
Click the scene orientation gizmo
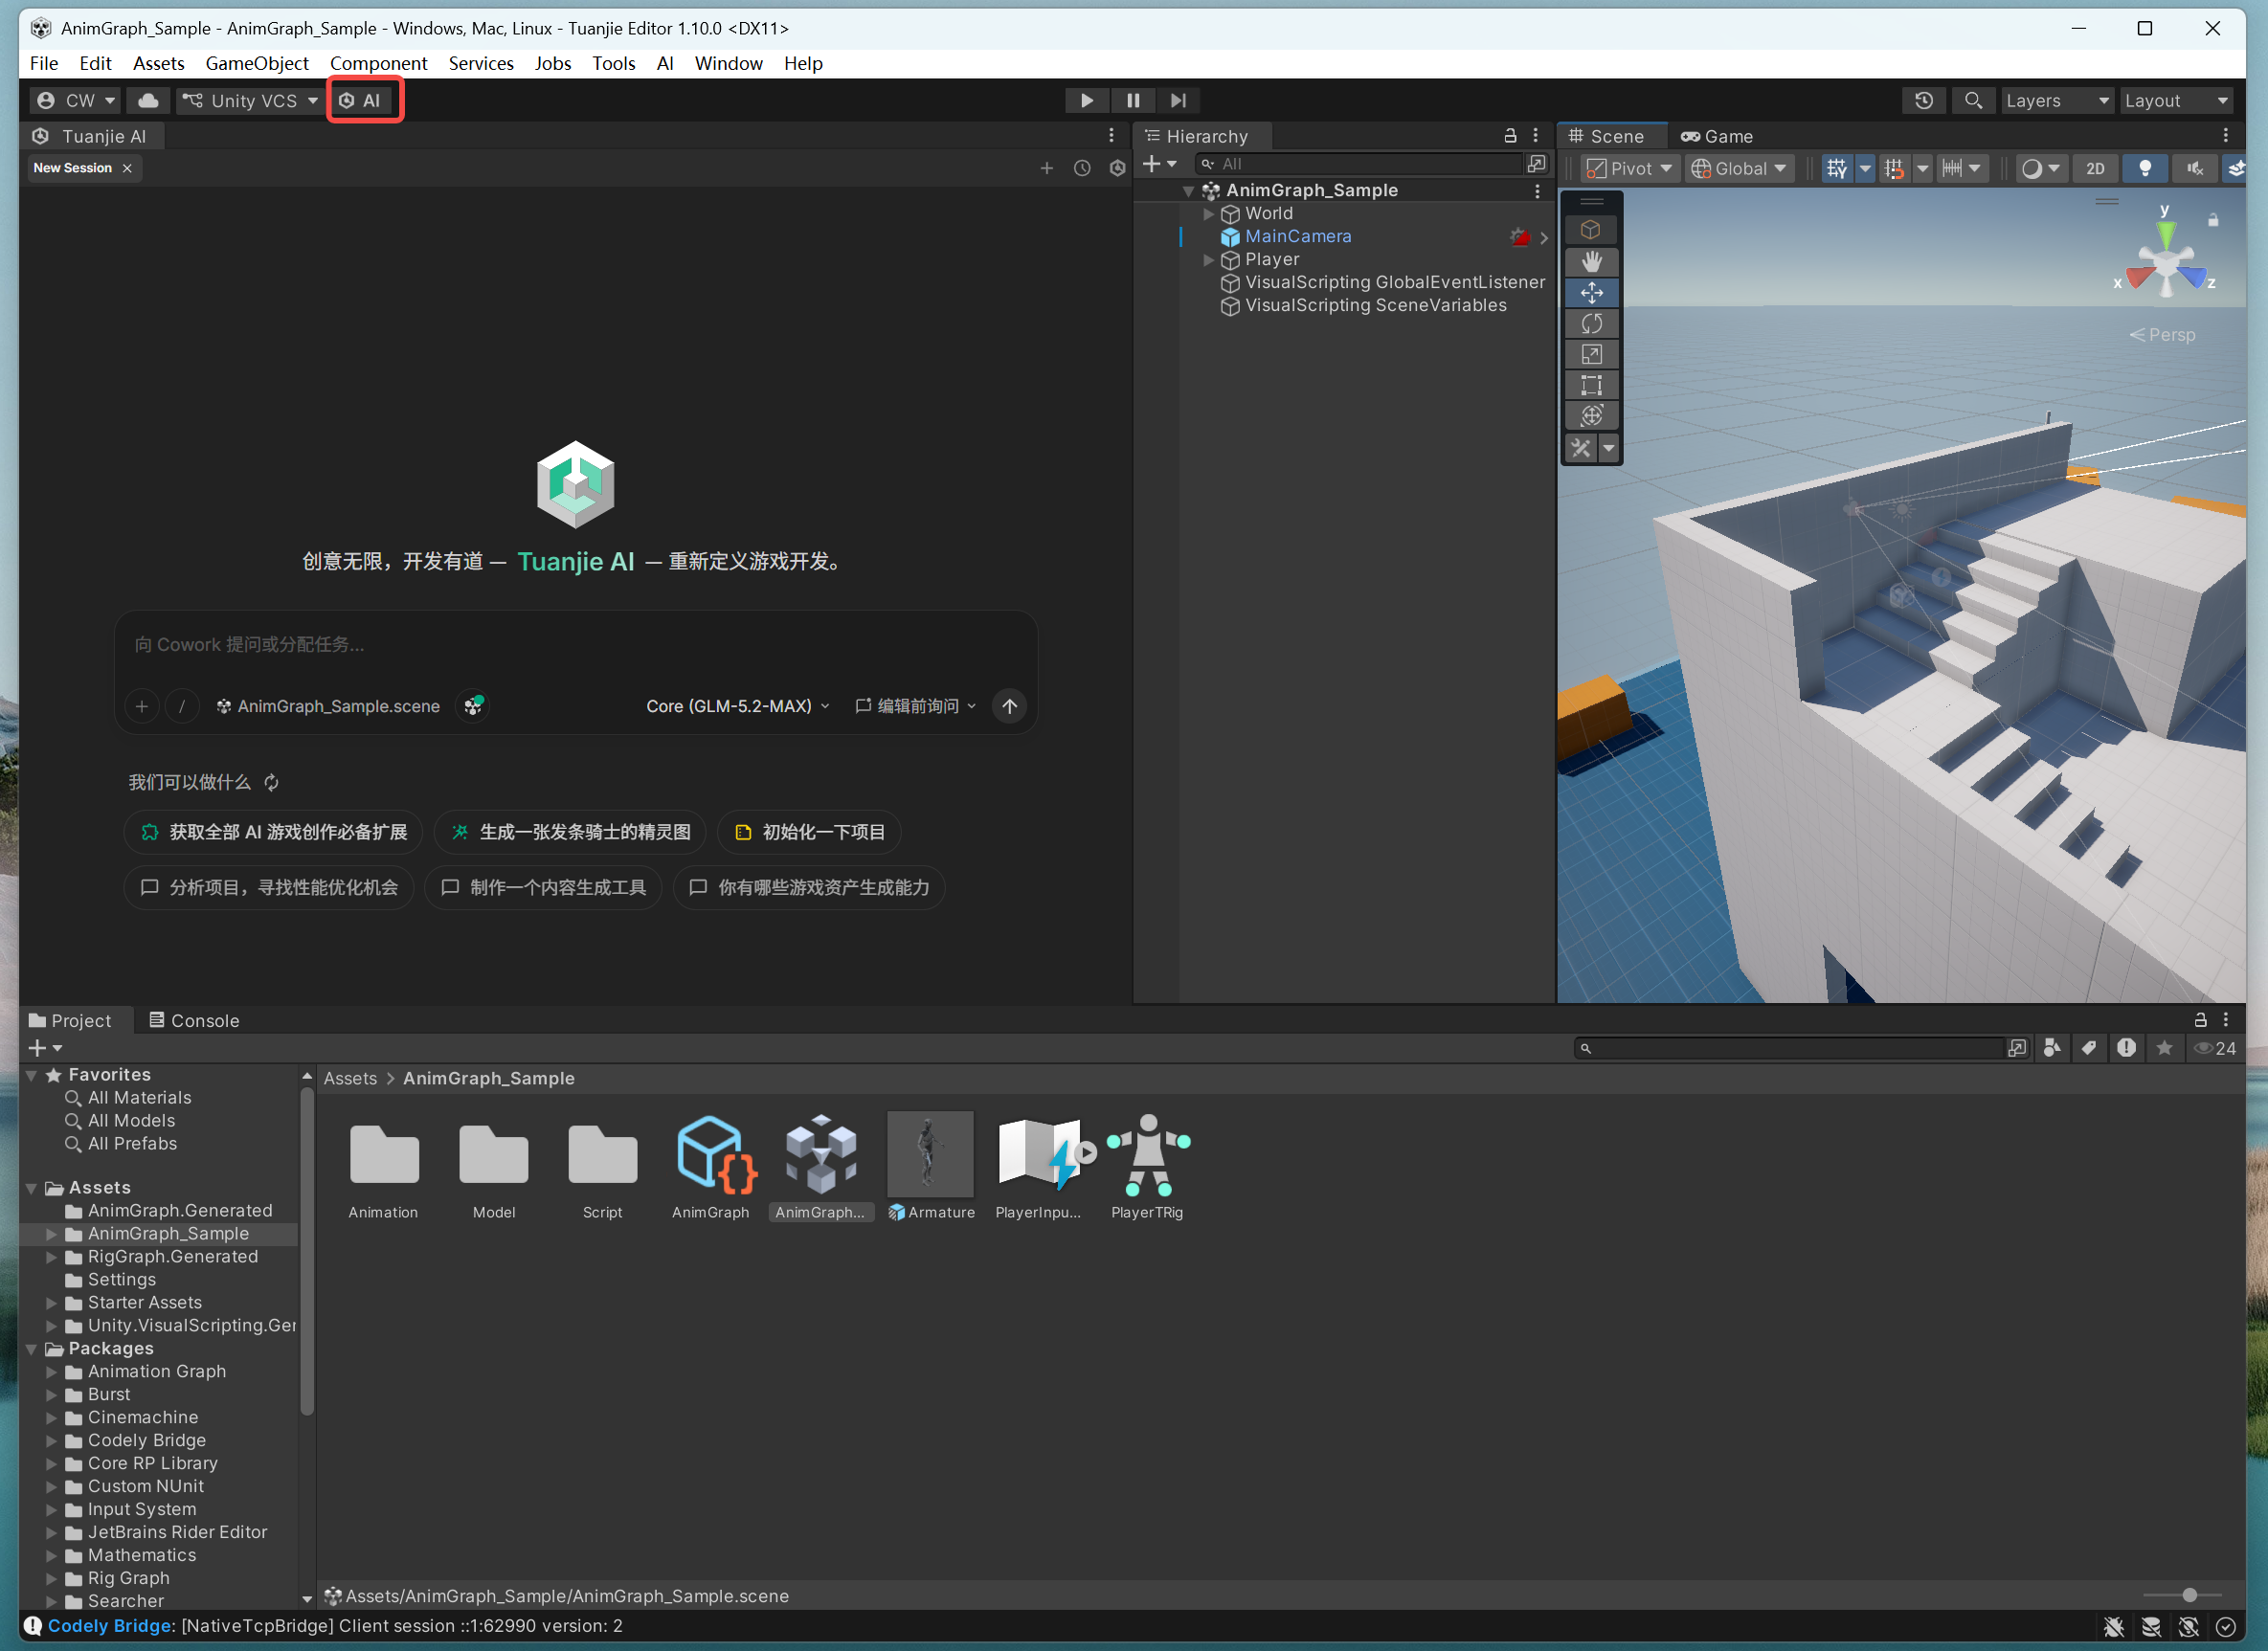(x=2166, y=259)
